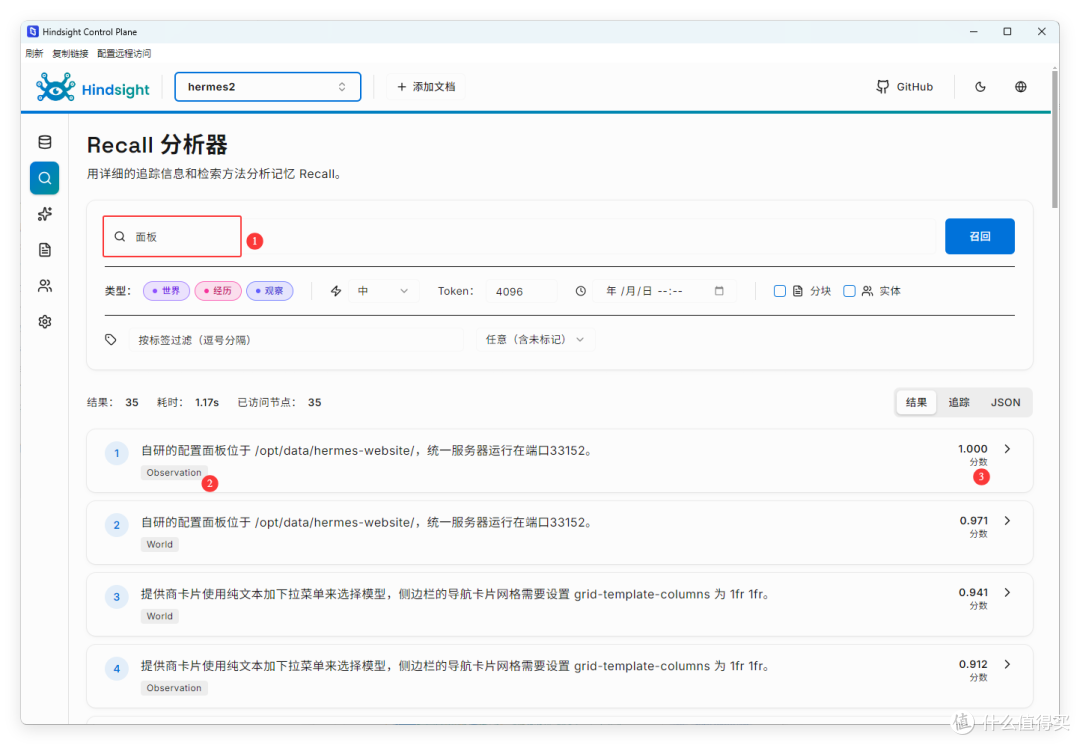Open the settings gear in the sidebar
This screenshot has width=1080, height=745.
[45, 322]
